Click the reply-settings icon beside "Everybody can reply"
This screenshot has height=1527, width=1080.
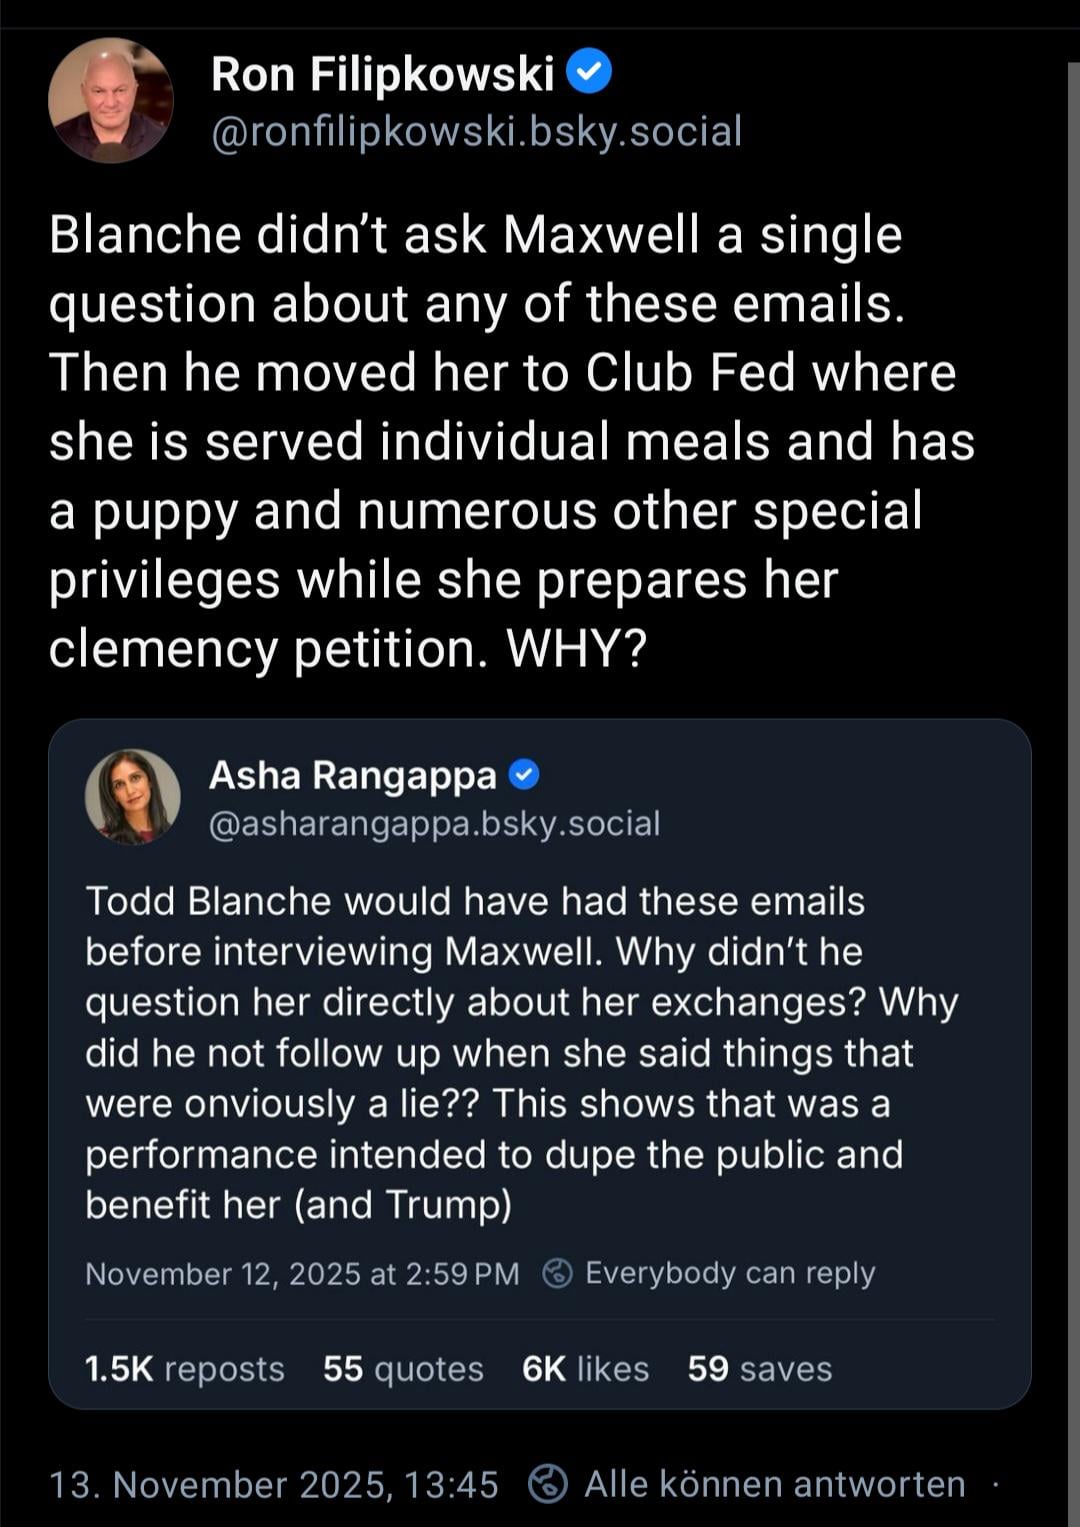557,1273
